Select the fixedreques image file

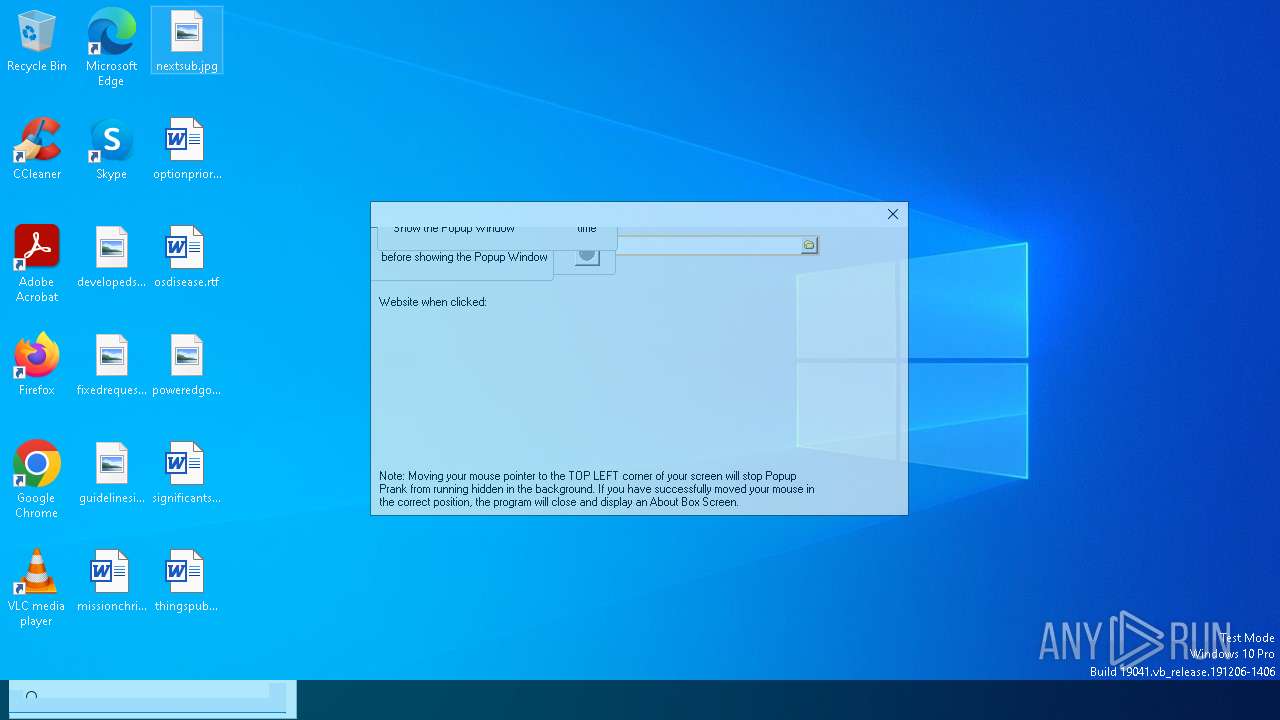(111, 365)
